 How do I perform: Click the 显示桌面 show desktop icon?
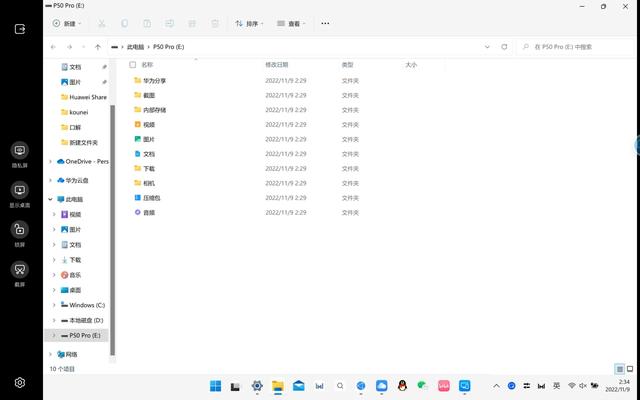click(20, 190)
